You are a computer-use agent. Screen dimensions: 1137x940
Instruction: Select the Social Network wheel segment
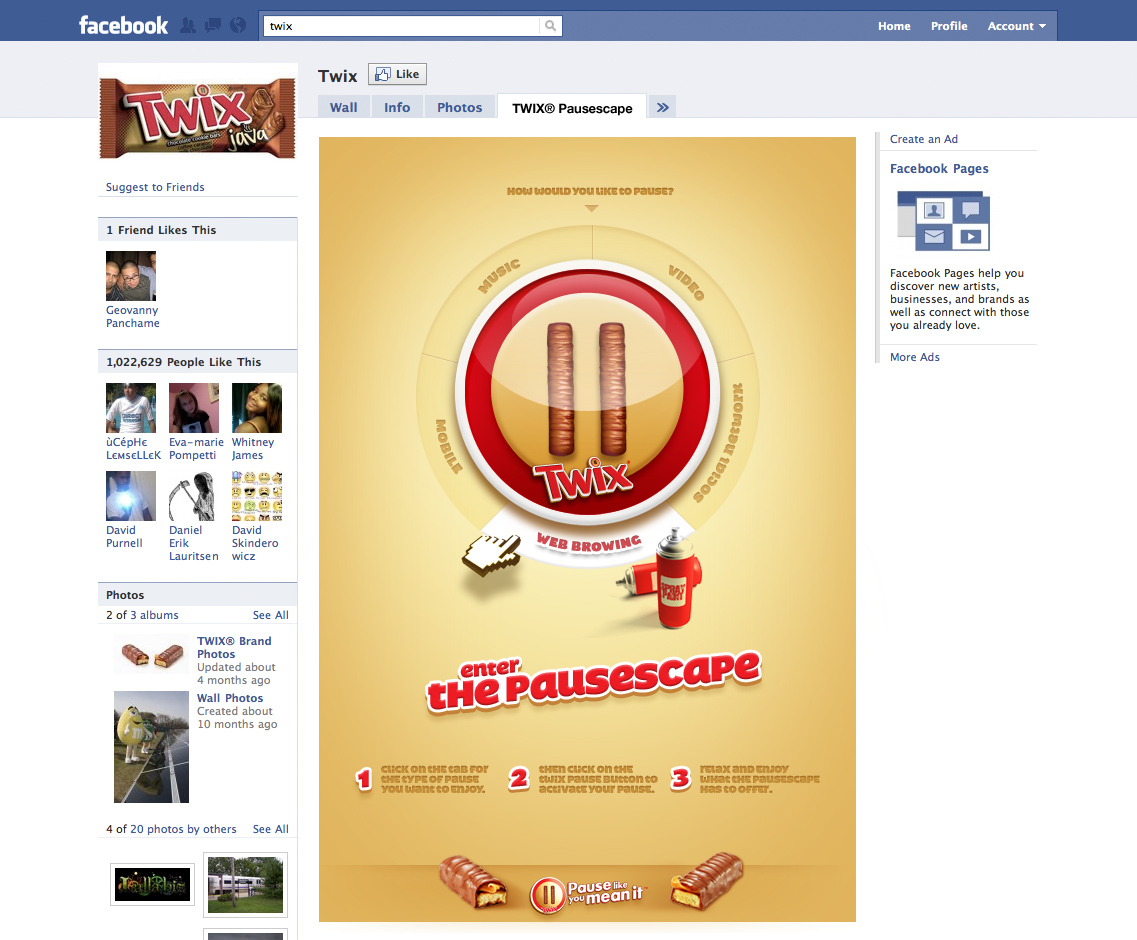(x=719, y=443)
